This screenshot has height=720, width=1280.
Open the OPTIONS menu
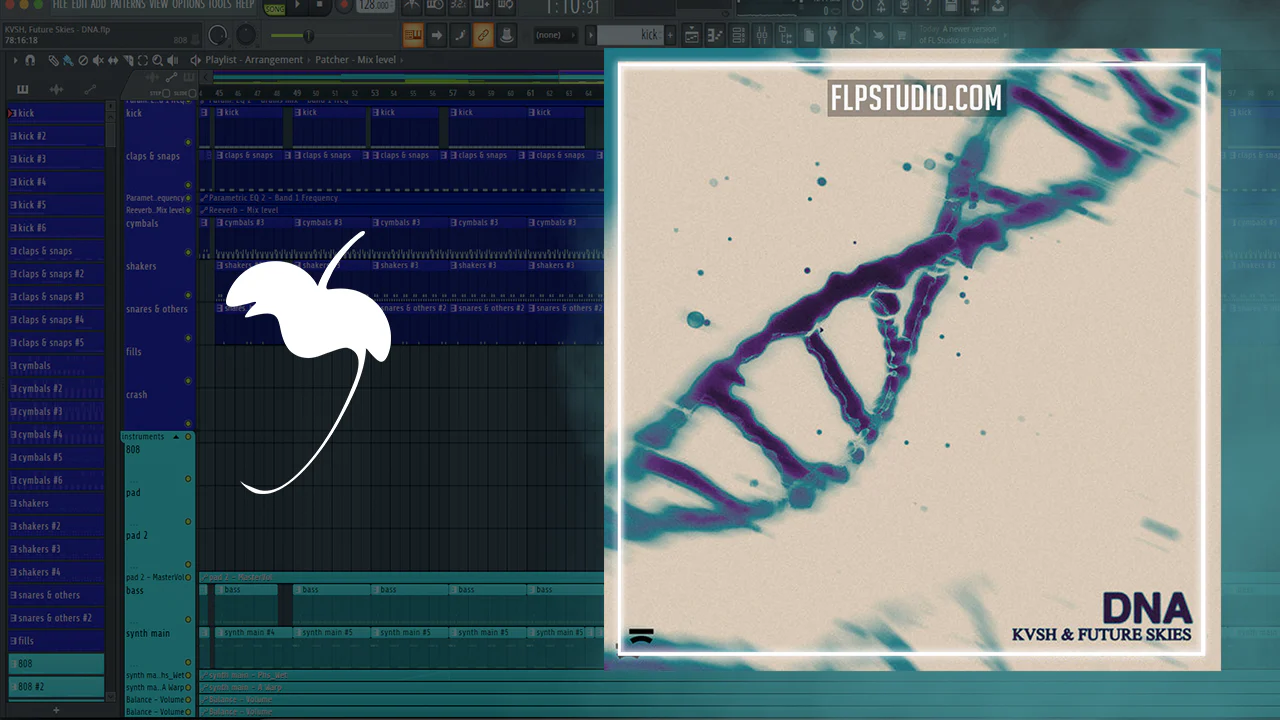coord(188,4)
